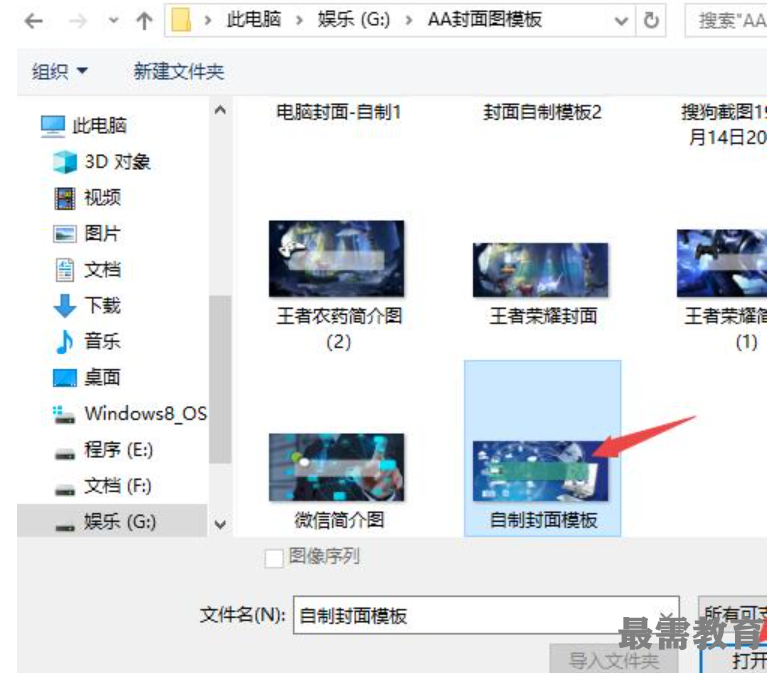Image resolution: width=770 pixels, height=673 pixels.
Task: Focus the search box
Action: click(727, 21)
